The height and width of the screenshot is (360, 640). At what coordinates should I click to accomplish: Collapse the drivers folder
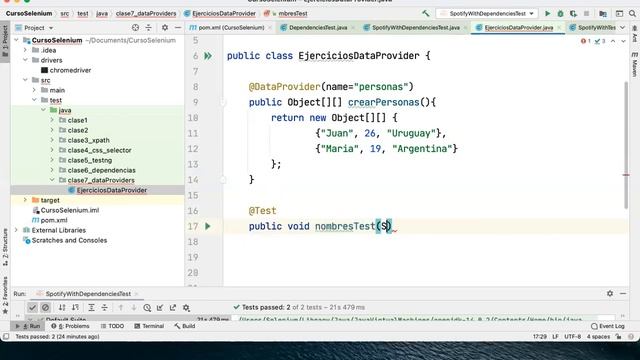tap(25, 60)
